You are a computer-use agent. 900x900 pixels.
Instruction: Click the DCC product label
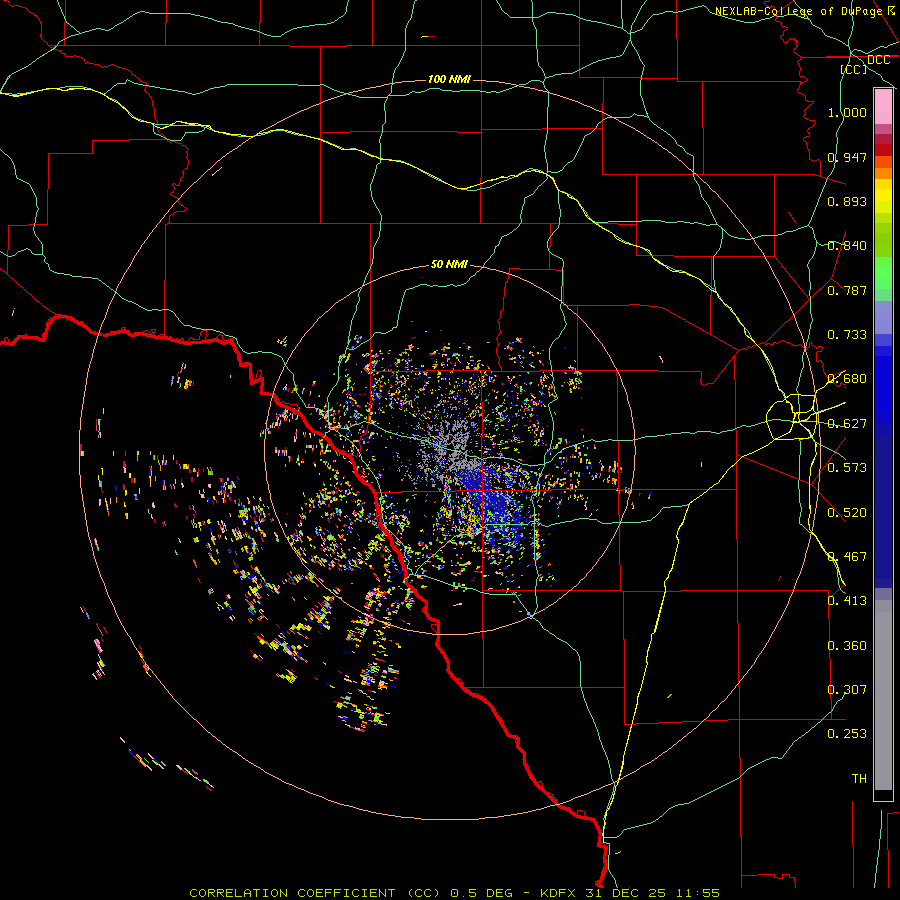tap(878, 60)
